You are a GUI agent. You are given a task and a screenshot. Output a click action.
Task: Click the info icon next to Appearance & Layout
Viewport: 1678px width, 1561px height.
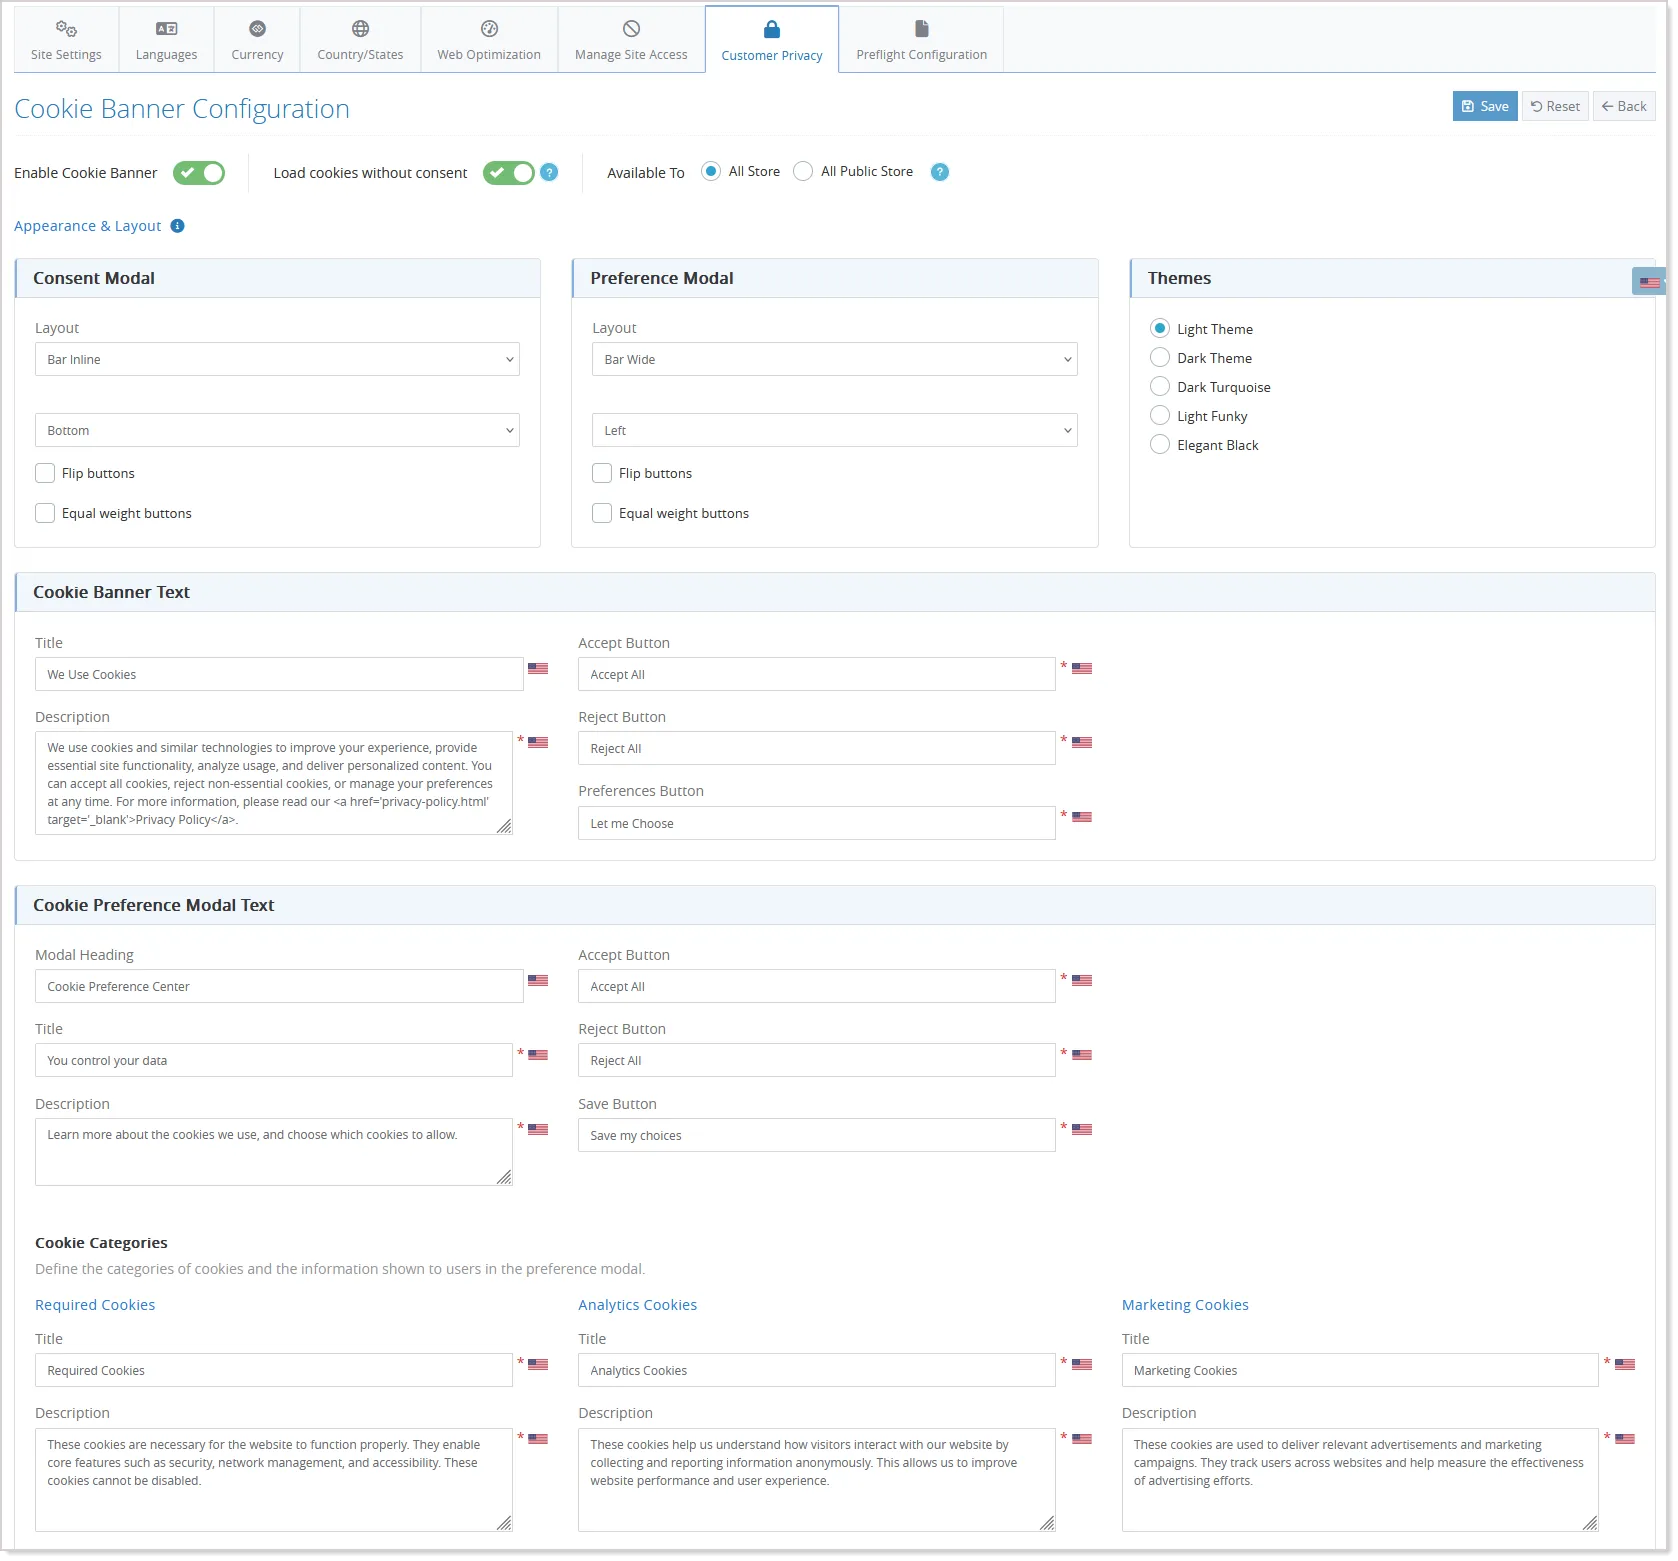click(177, 226)
